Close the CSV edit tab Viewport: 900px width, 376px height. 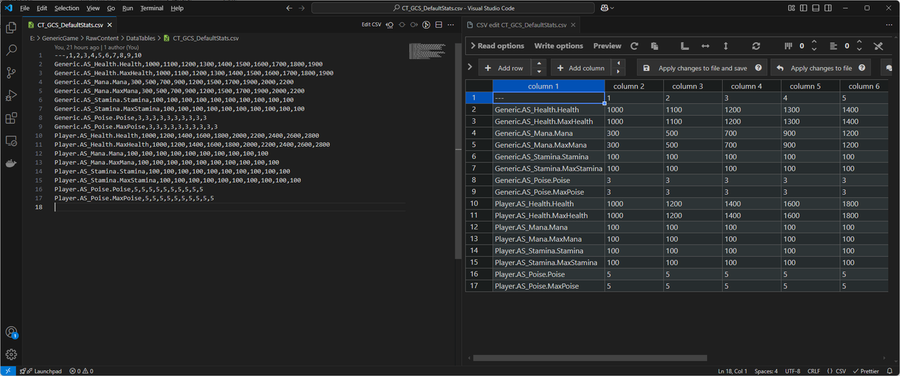[573, 25]
